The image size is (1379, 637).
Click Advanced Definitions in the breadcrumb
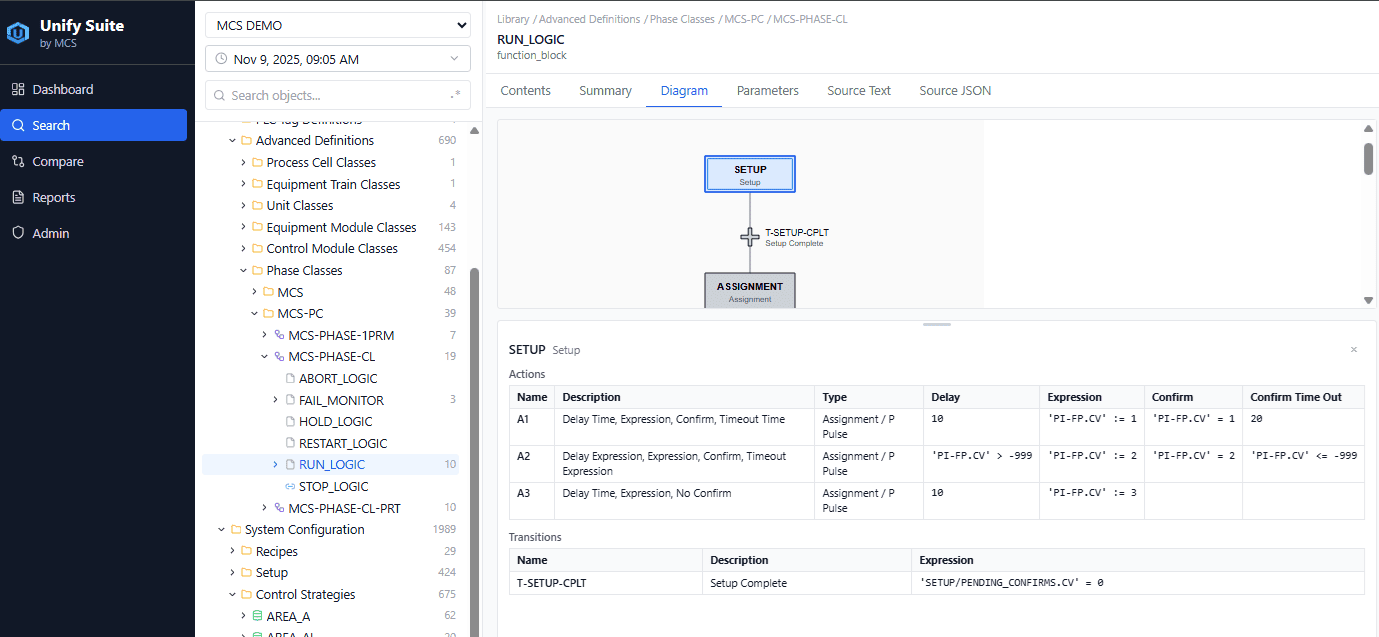pos(590,19)
